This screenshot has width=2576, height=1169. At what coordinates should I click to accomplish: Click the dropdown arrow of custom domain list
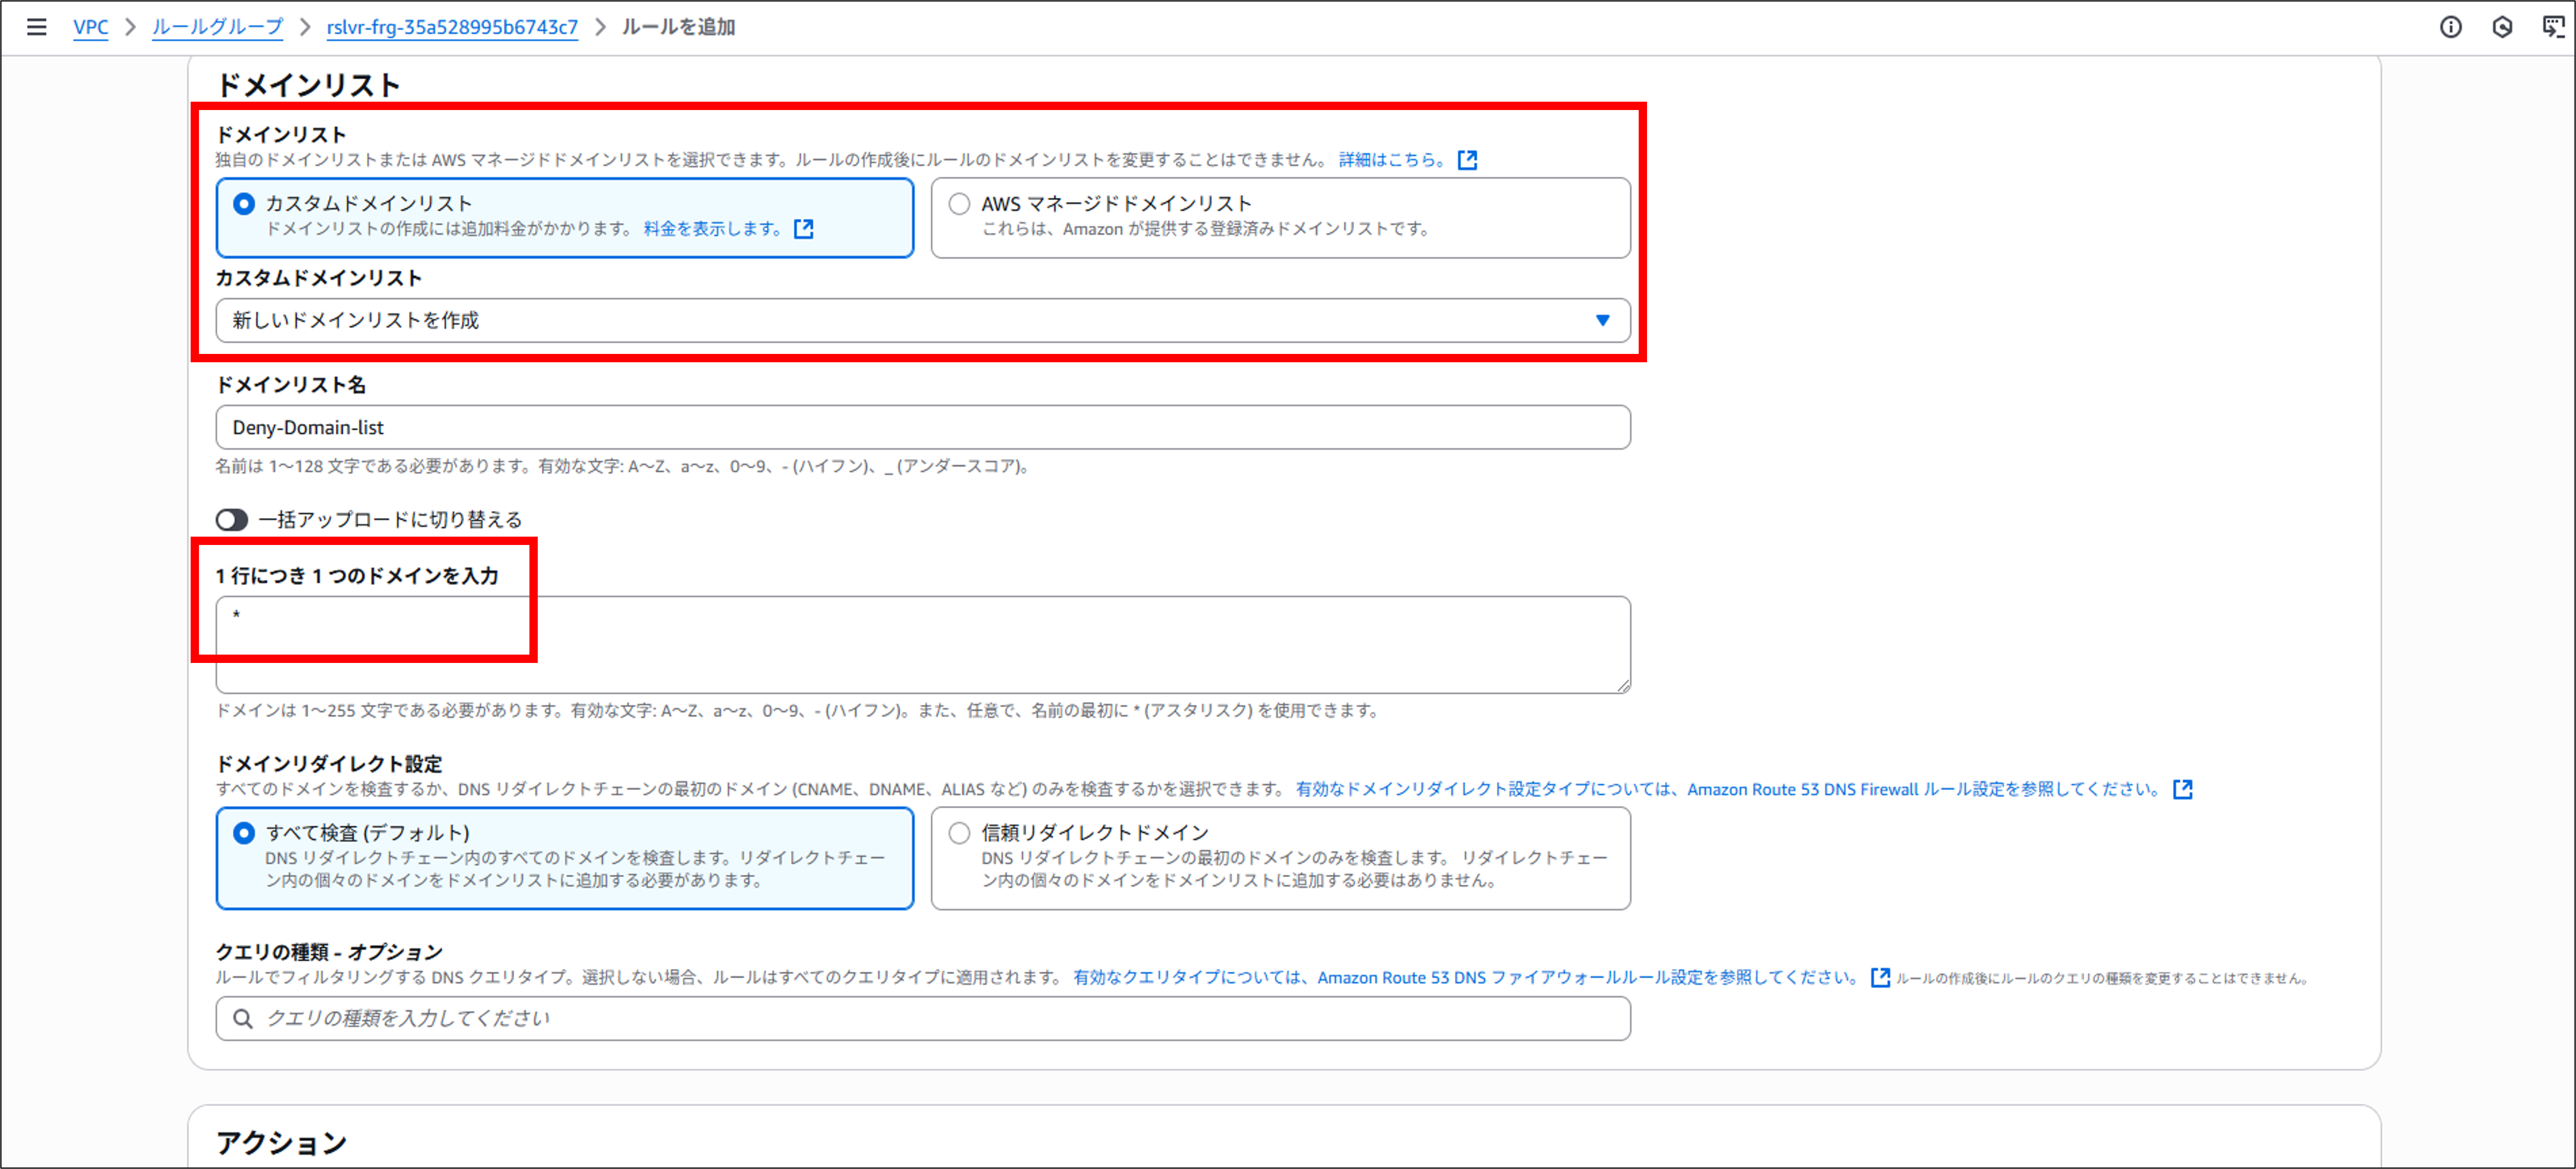pyautogui.click(x=1602, y=320)
